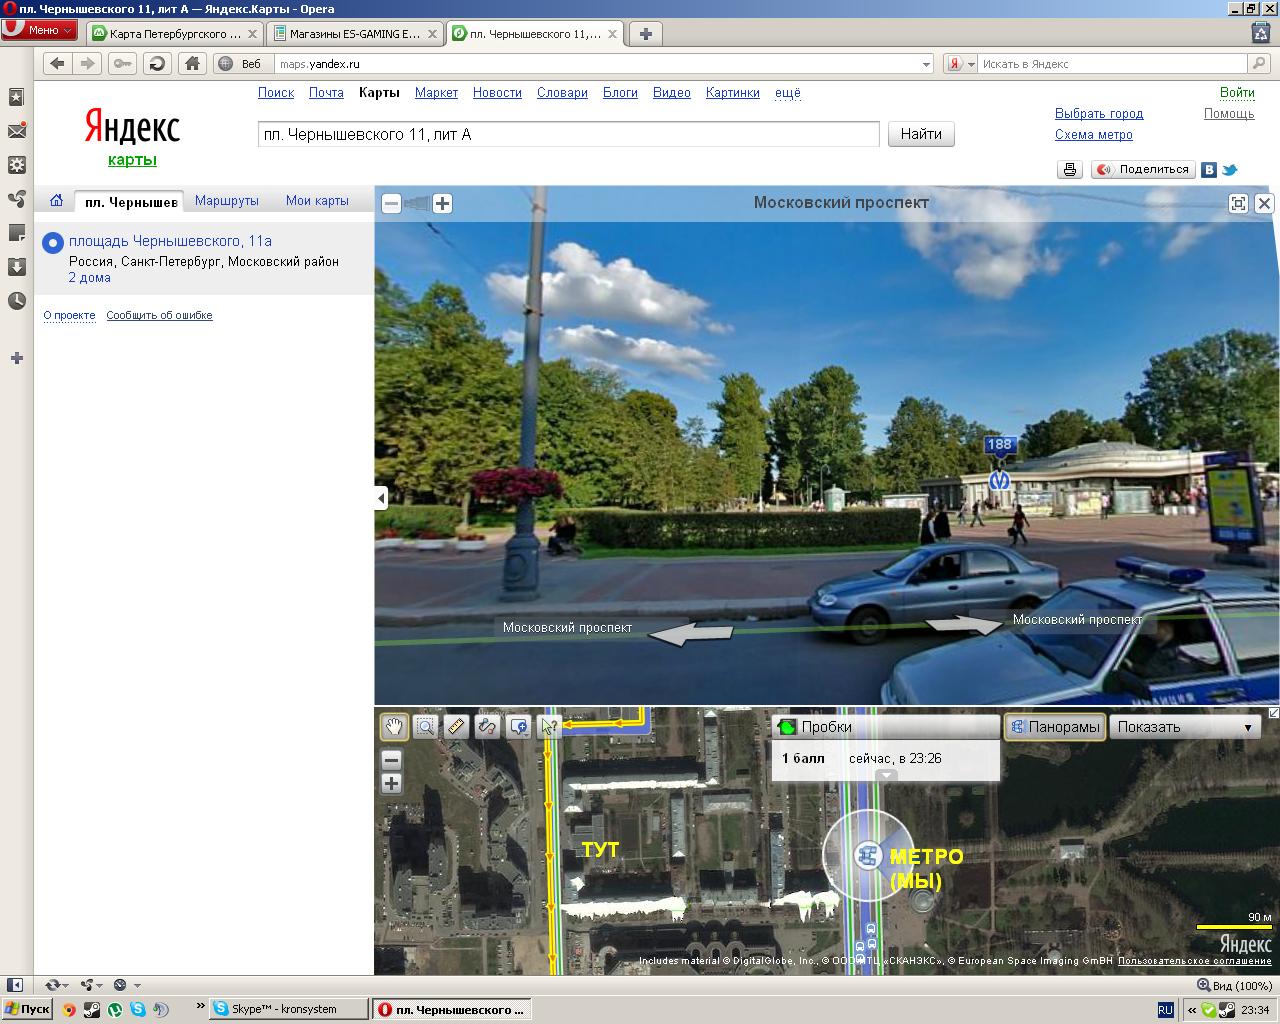
Task: Open Opera Unite status bar dropdown
Action: click(x=92, y=985)
